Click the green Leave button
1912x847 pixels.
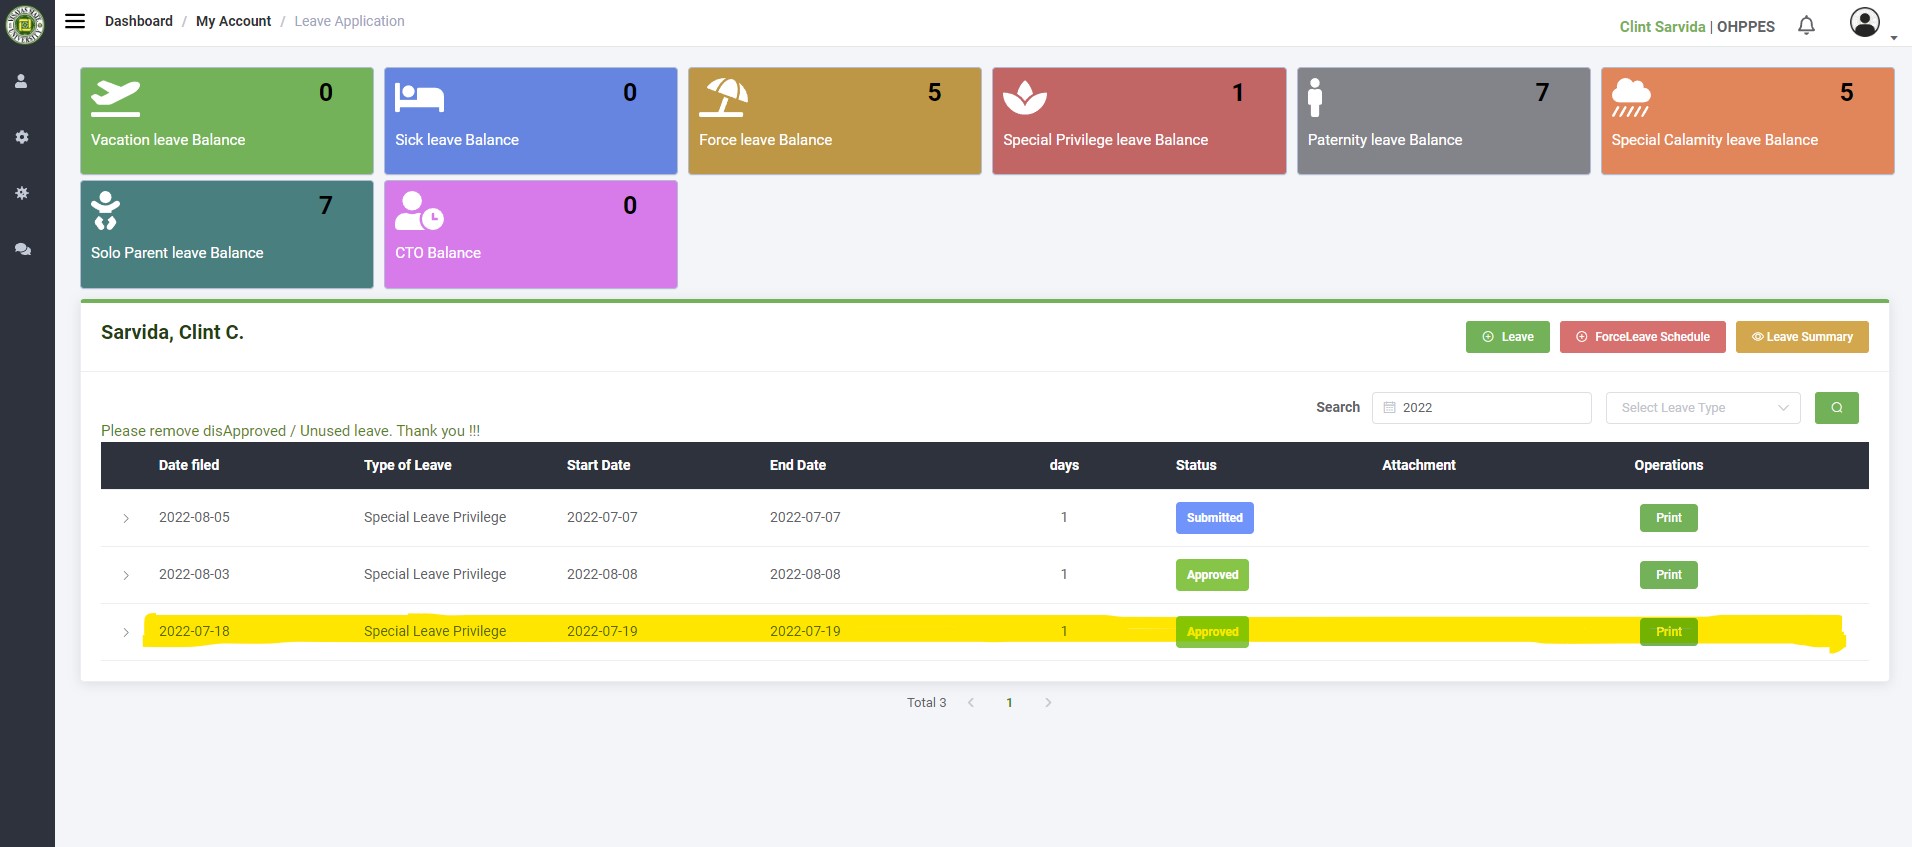coord(1507,337)
